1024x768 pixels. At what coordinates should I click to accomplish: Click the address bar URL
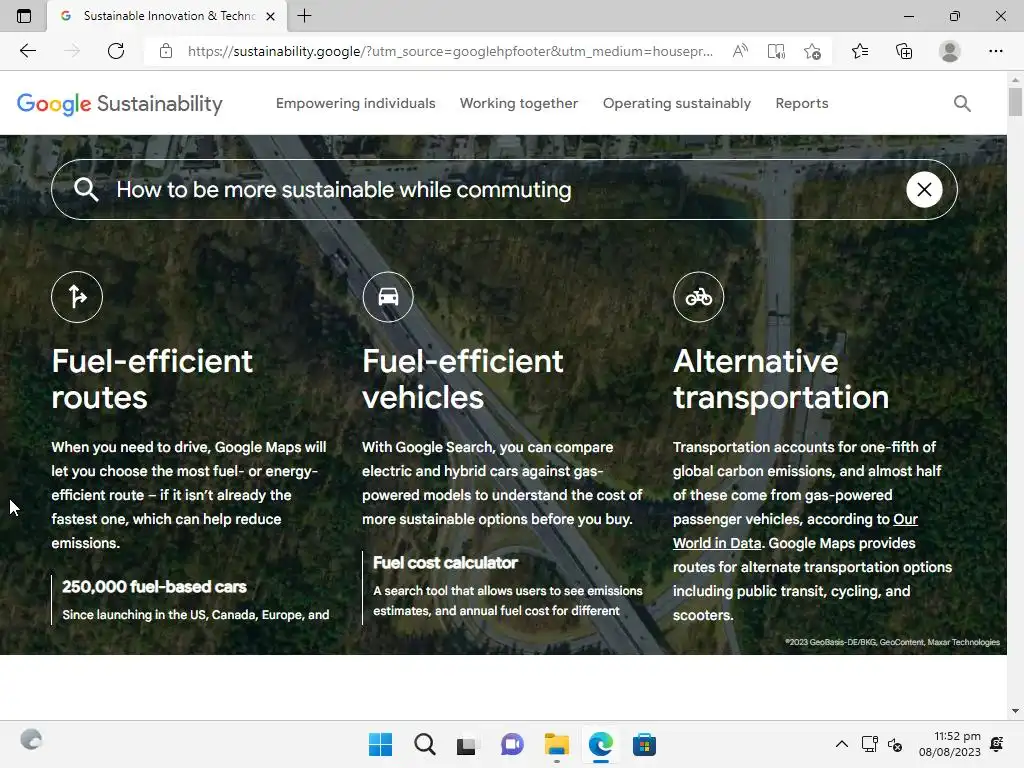(450, 51)
